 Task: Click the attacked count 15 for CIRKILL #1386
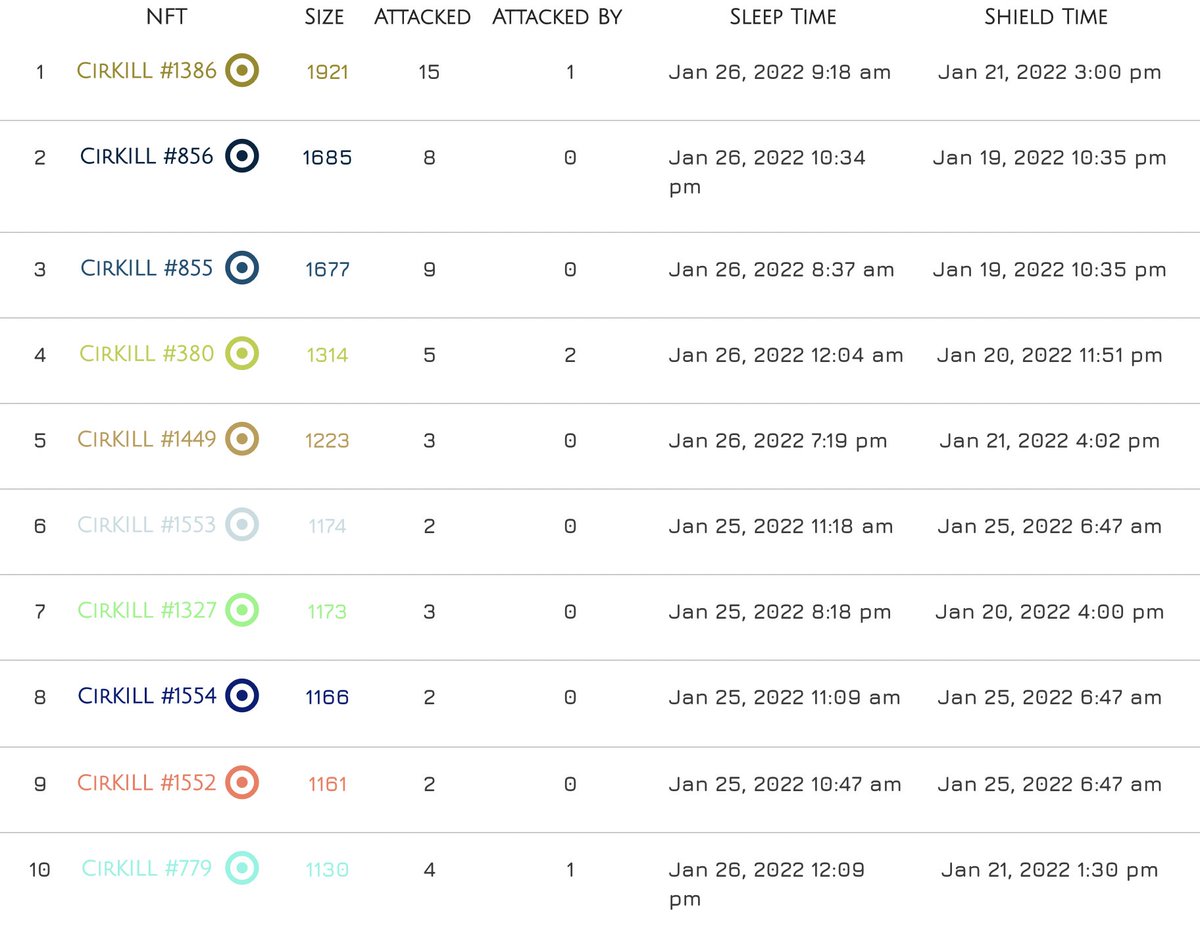(x=429, y=73)
